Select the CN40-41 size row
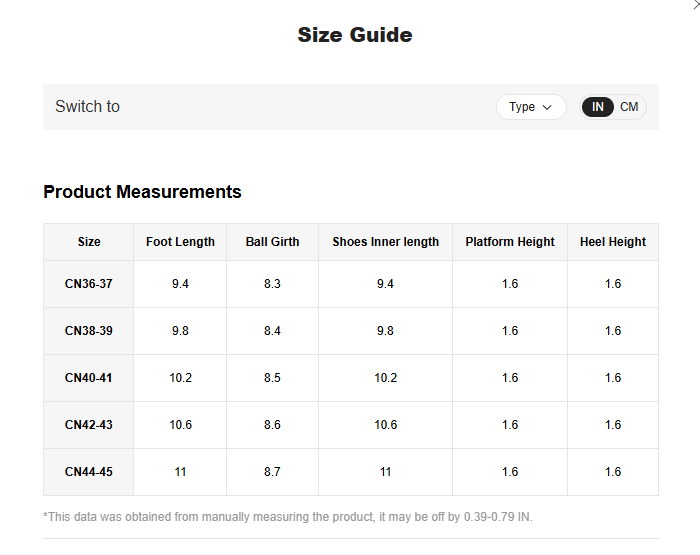 pyautogui.click(x=89, y=378)
